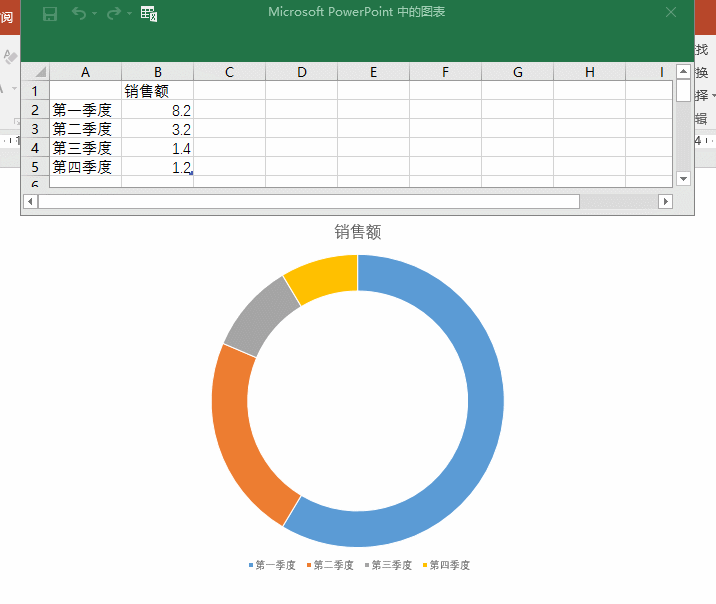Expand the Redo dropdown arrow
Image resolution: width=716 pixels, height=604 pixels.
coord(130,14)
